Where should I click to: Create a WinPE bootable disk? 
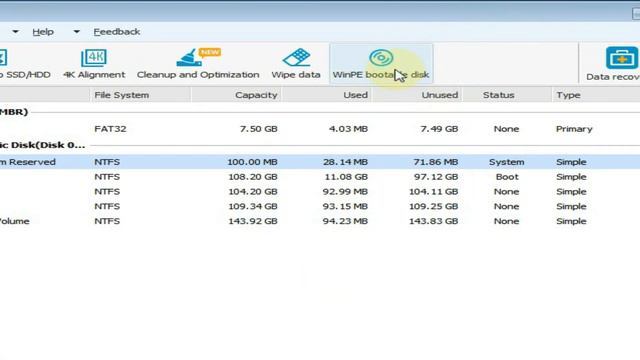tap(381, 63)
